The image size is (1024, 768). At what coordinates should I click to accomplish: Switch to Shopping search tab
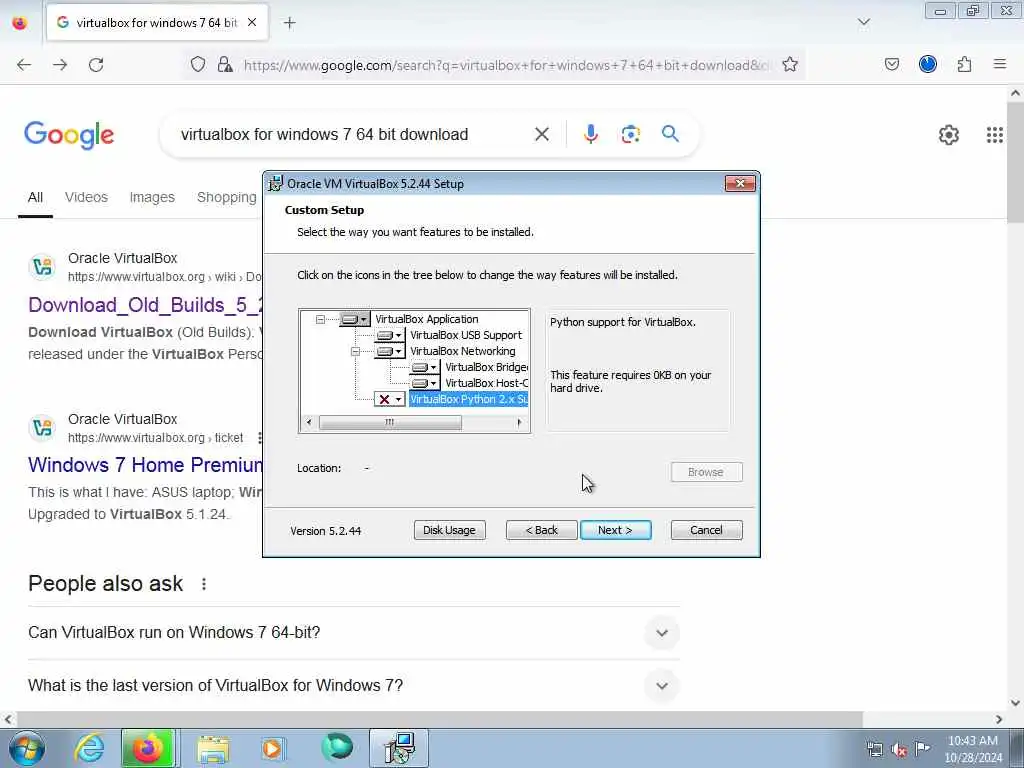pyautogui.click(x=227, y=197)
